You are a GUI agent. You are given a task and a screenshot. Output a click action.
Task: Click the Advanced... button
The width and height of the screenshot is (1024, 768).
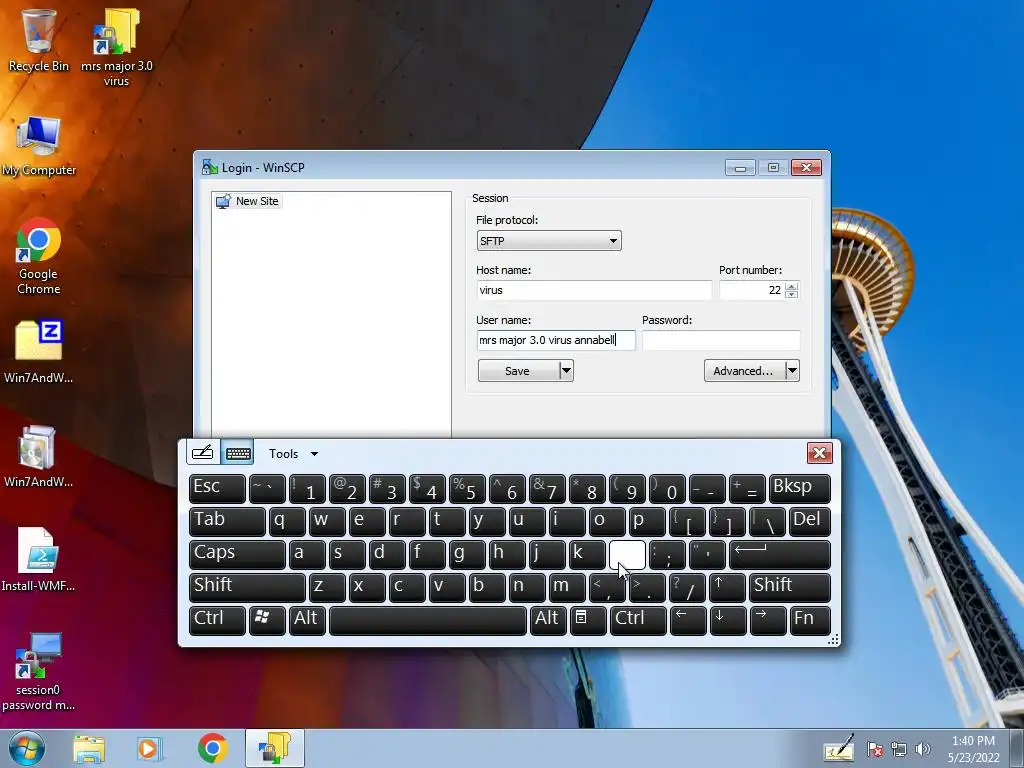pos(744,371)
